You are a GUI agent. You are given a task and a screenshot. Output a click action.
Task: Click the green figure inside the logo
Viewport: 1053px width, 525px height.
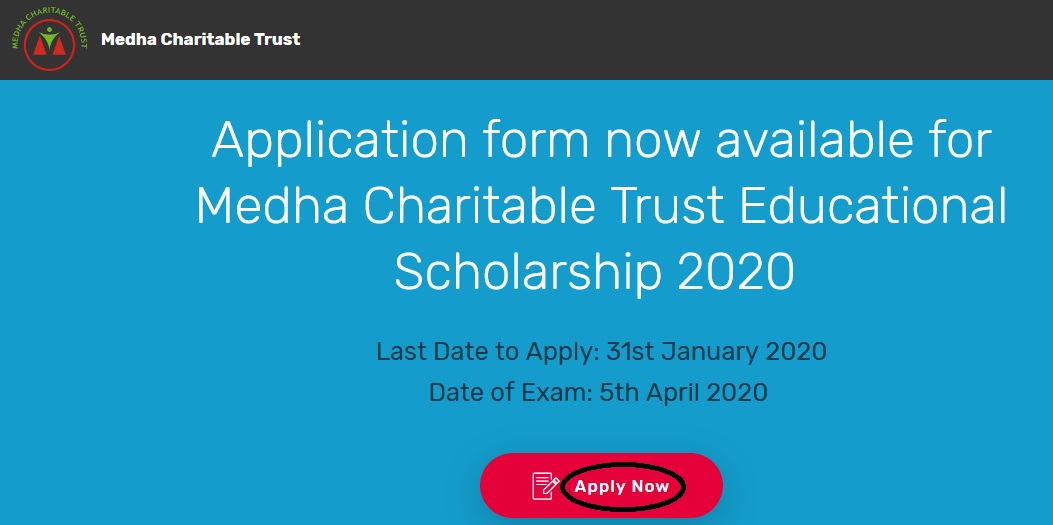point(50,38)
